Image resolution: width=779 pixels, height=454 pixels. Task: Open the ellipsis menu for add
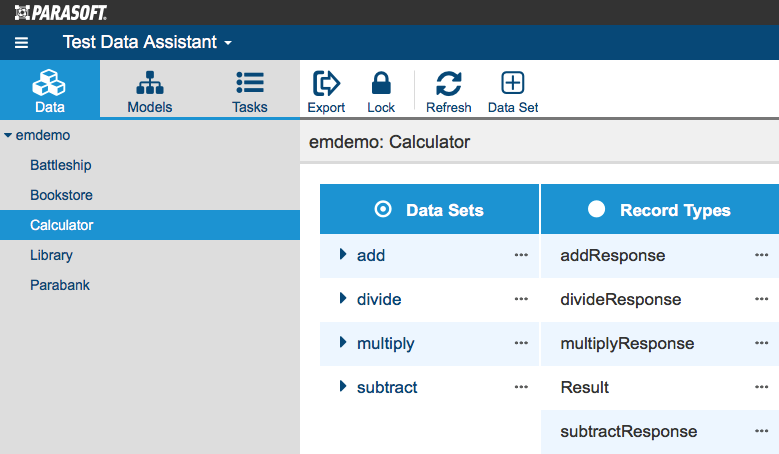(521, 255)
